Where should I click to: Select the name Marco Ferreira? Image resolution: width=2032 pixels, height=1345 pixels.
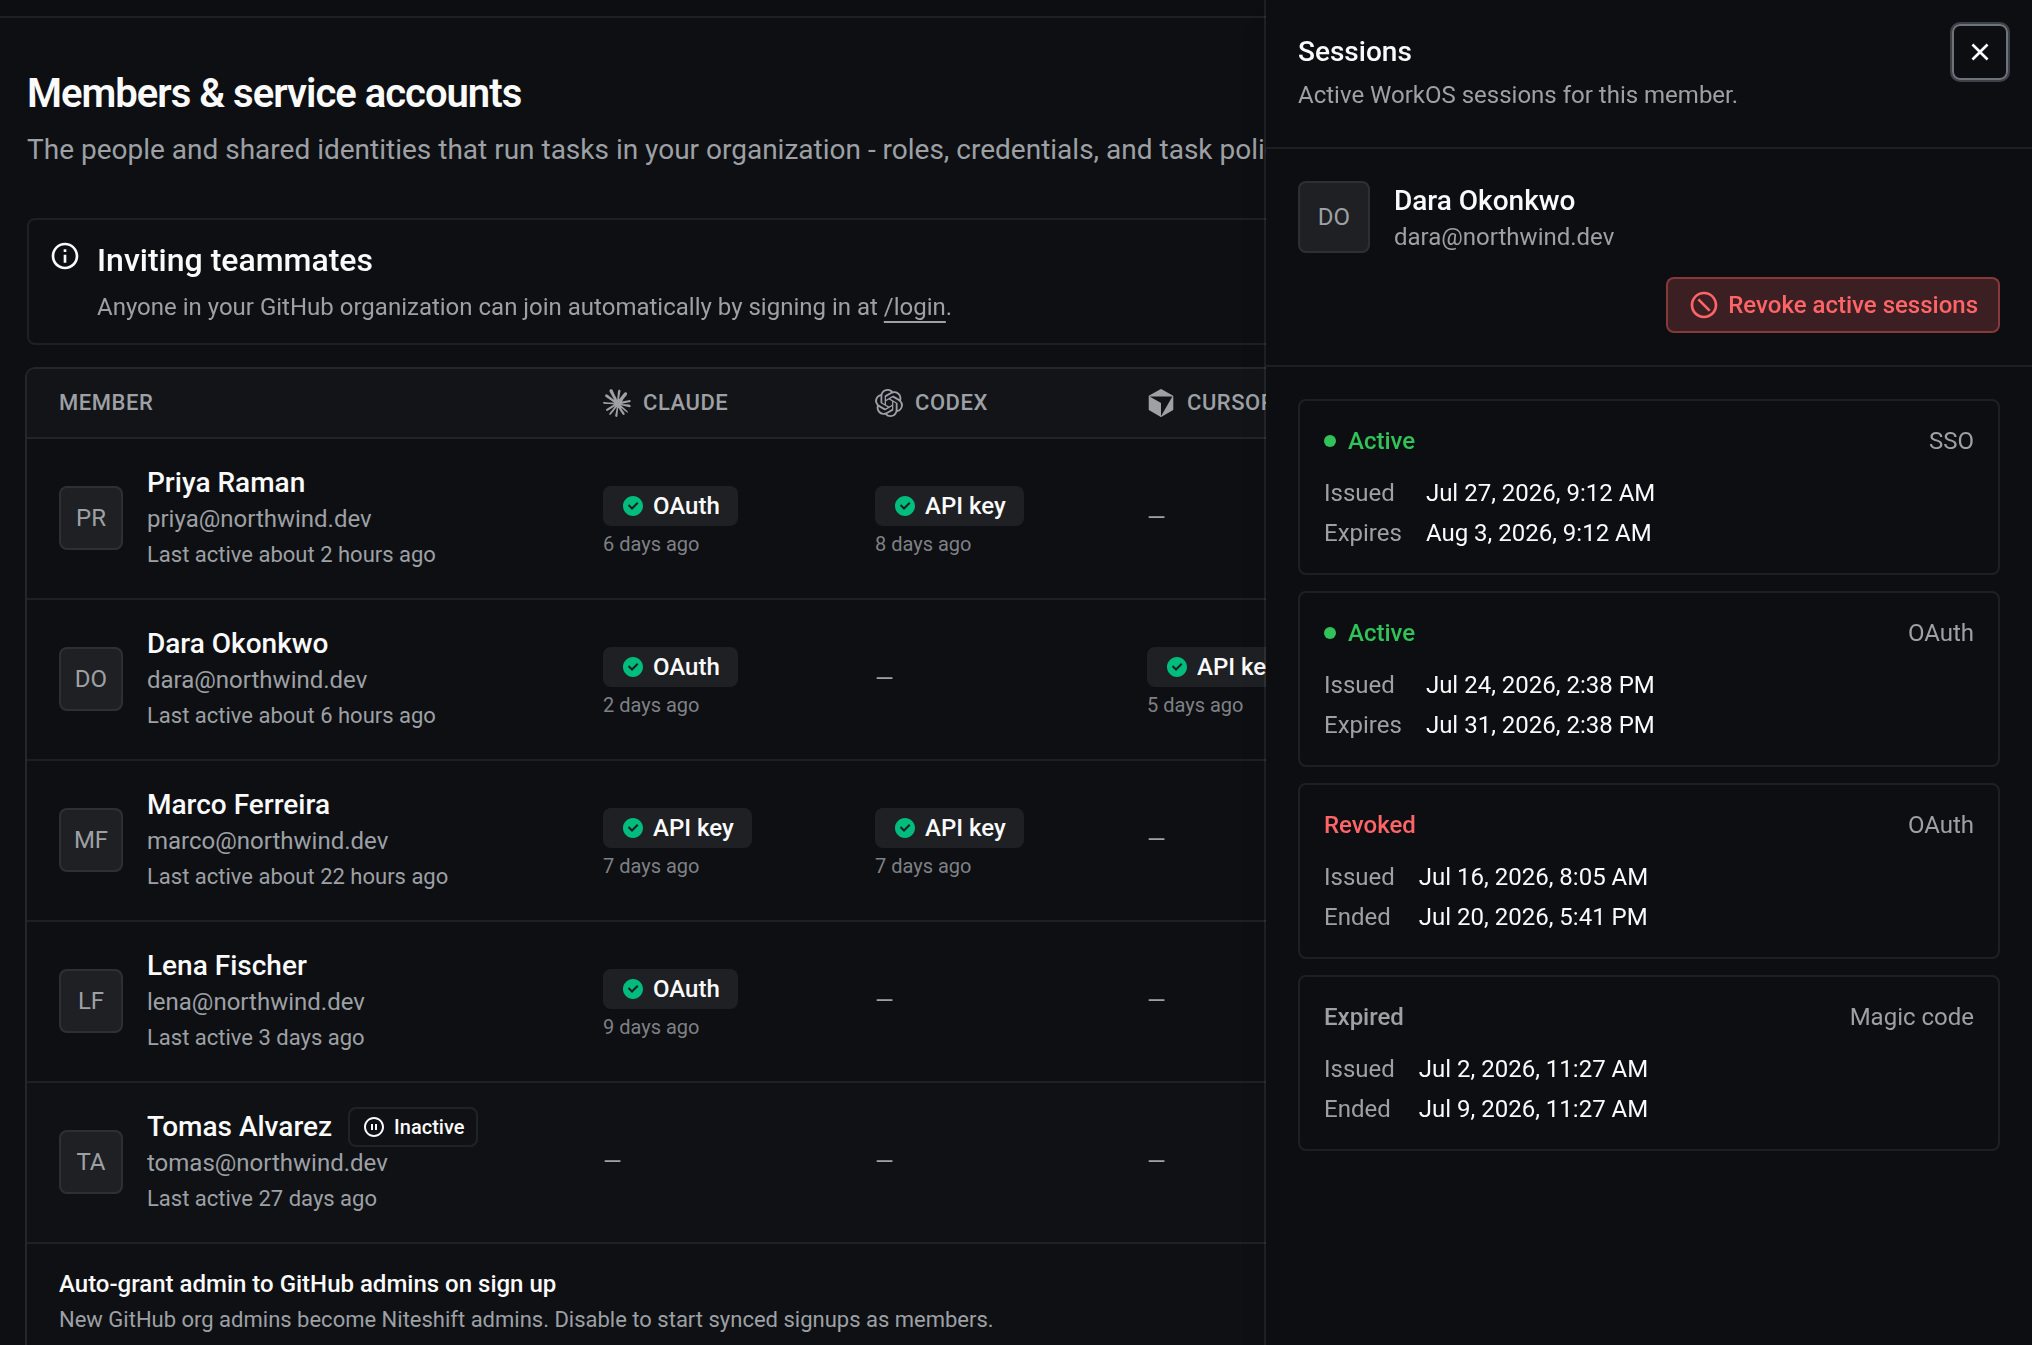(238, 805)
